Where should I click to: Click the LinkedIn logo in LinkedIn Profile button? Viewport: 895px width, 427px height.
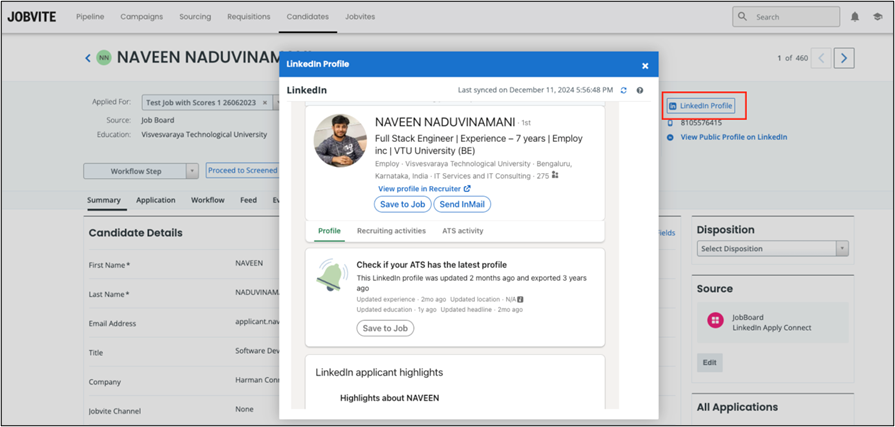tap(673, 106)
